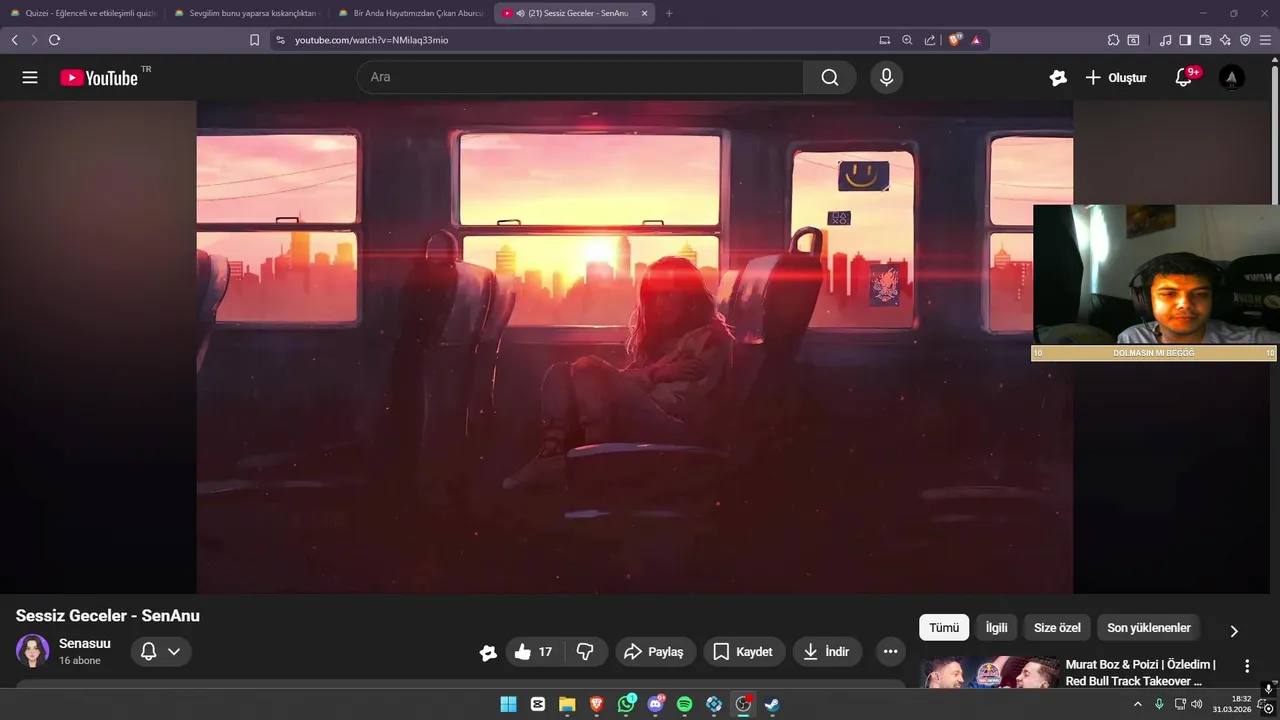1280x720 pixels.
Task: Open OBS Studio from the taskbar
Action: tap(743, 704)
